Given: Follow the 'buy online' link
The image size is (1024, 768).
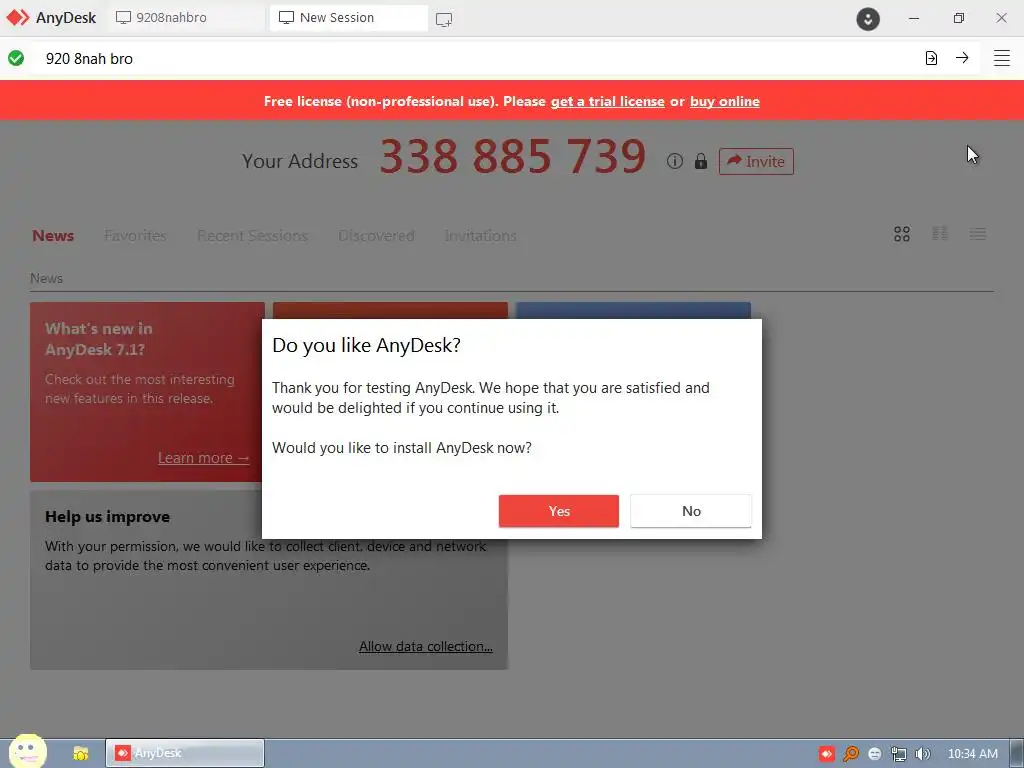Looking at the screenshot, I should (724, 101).
